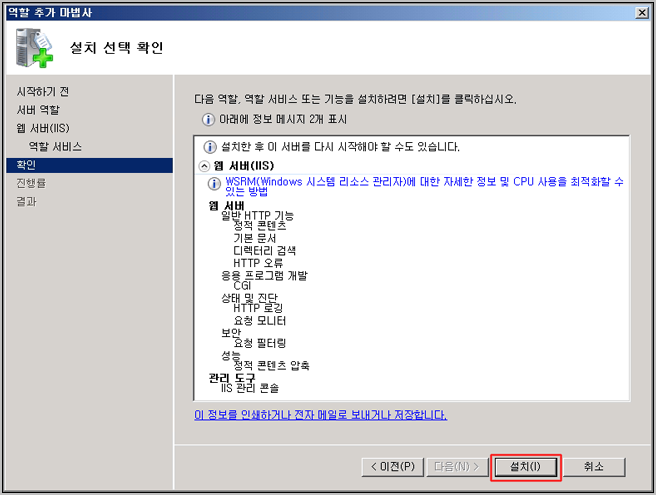
Task: Click the disabled 다음(N) next button
Action: [457, 467]
